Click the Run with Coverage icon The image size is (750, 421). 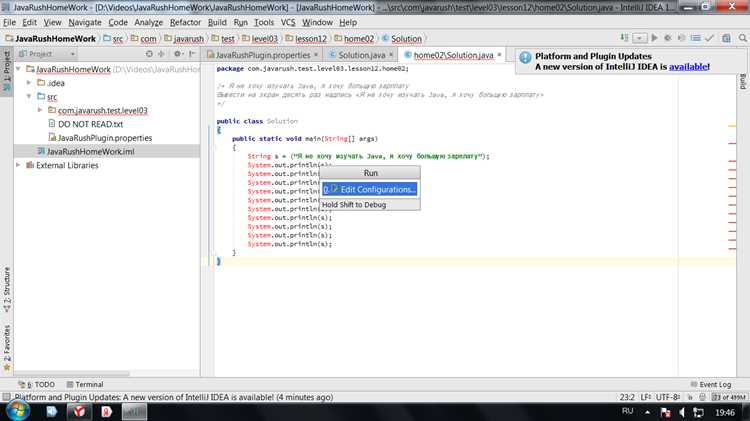(x=682, y=38)
